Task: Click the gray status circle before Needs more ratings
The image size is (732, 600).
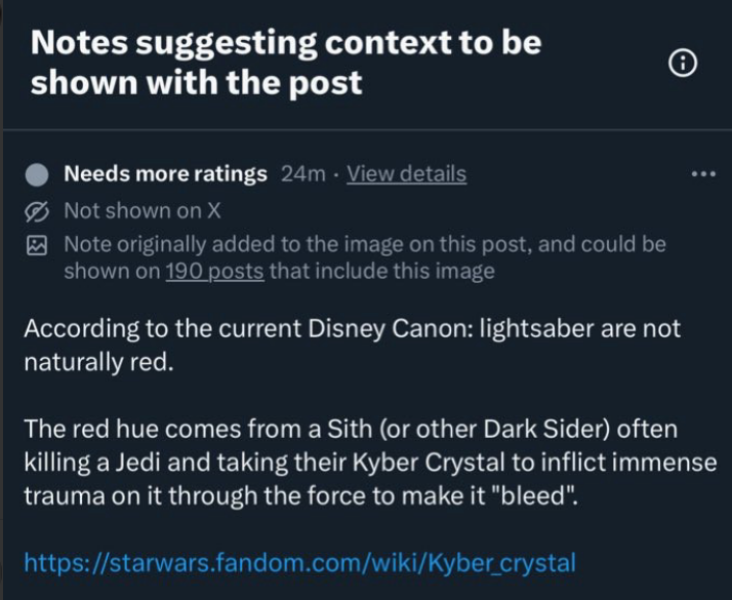Action: tap(37, 175)
